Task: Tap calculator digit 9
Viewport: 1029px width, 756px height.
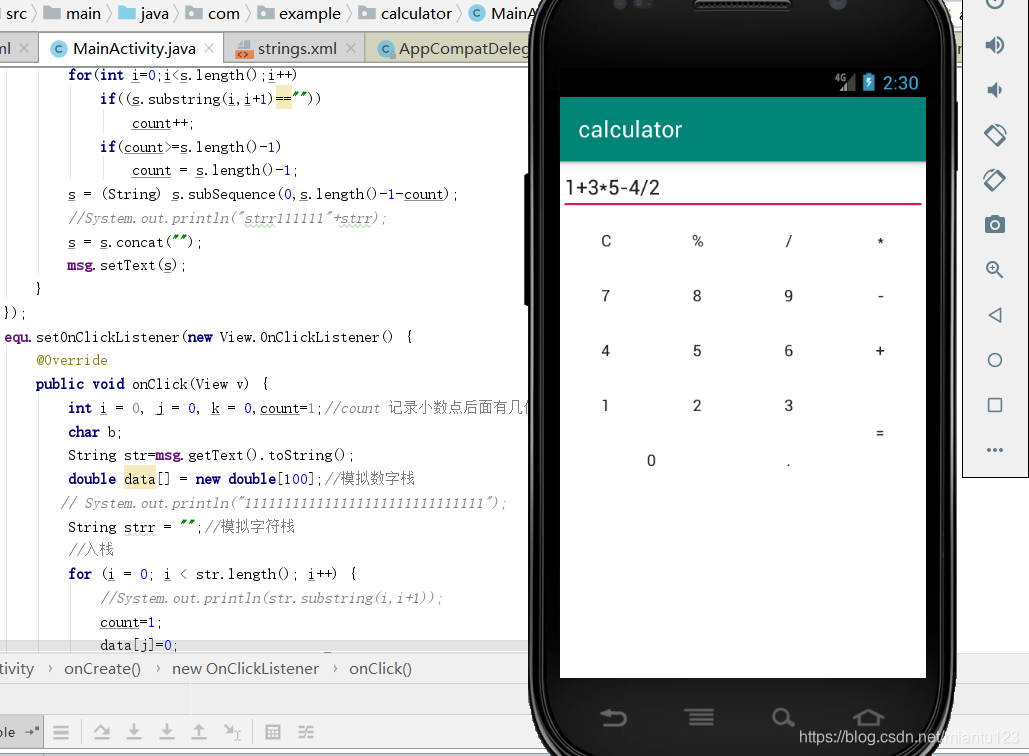Action: (789, 296)
